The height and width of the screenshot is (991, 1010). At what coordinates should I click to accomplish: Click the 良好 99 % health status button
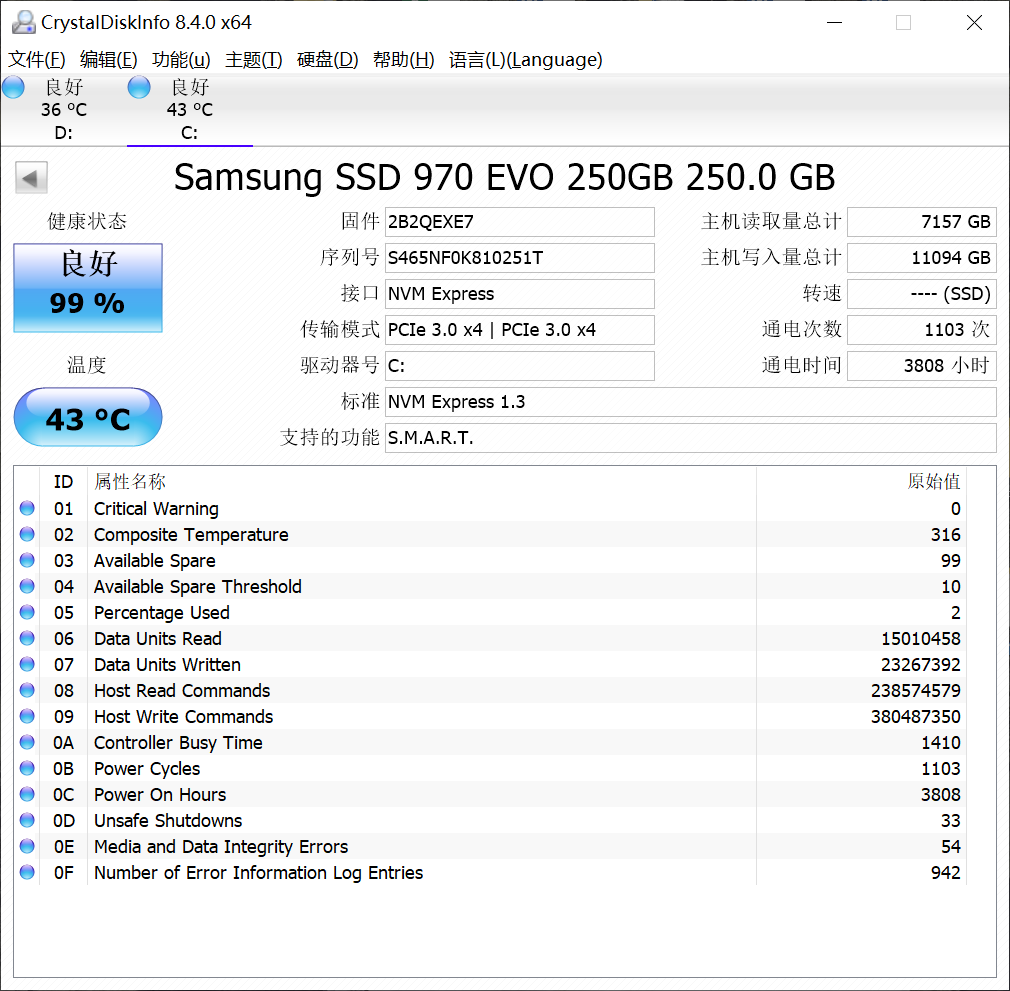point(88,287)
